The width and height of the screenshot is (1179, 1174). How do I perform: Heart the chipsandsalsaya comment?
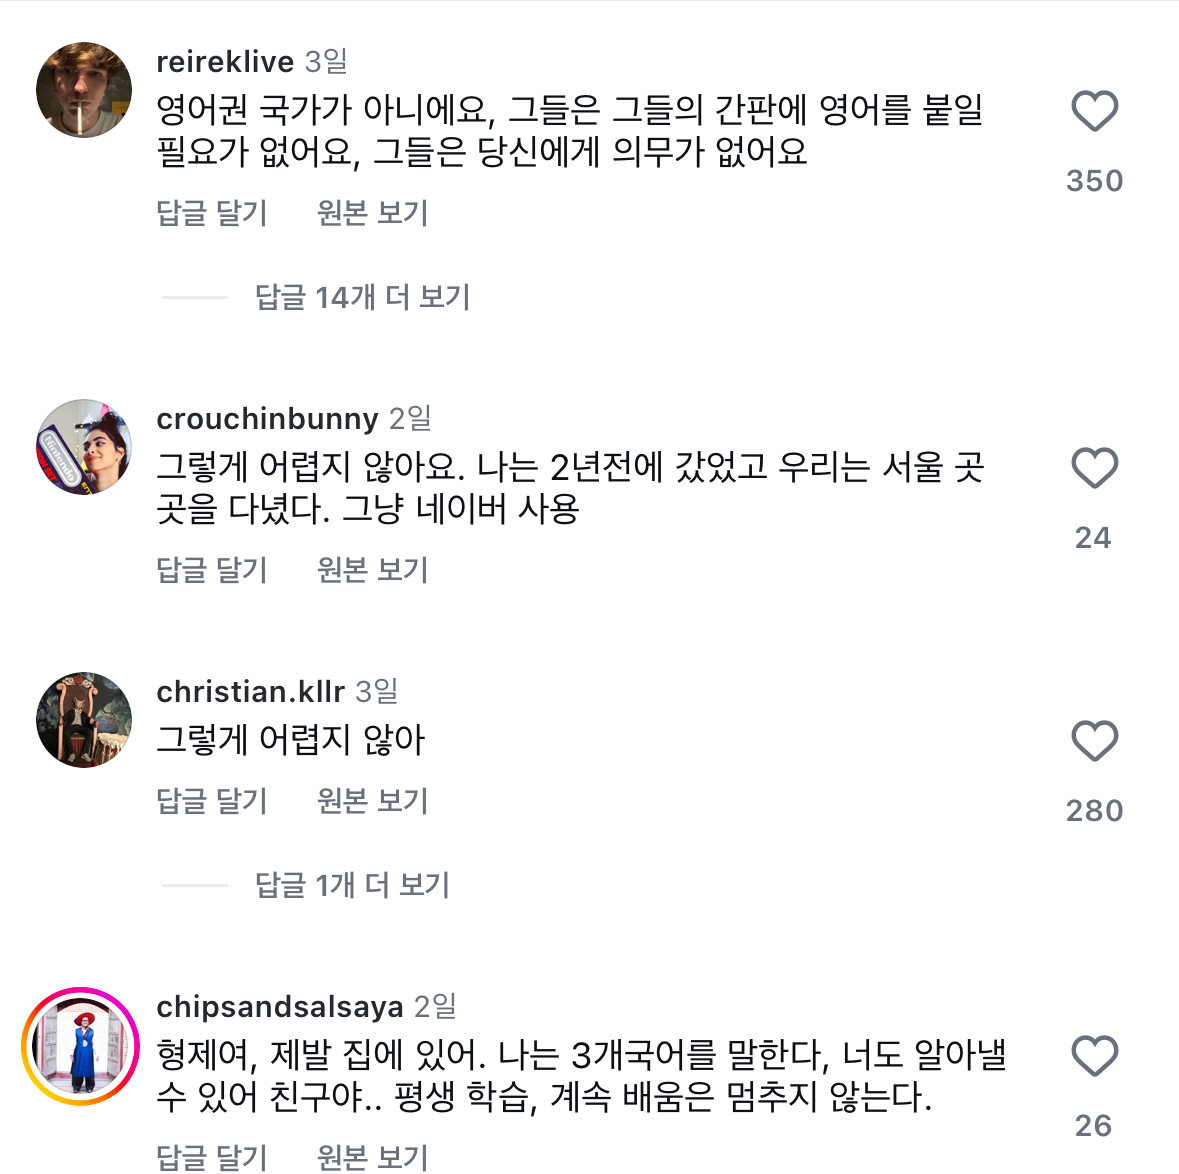point(1094,1056)
